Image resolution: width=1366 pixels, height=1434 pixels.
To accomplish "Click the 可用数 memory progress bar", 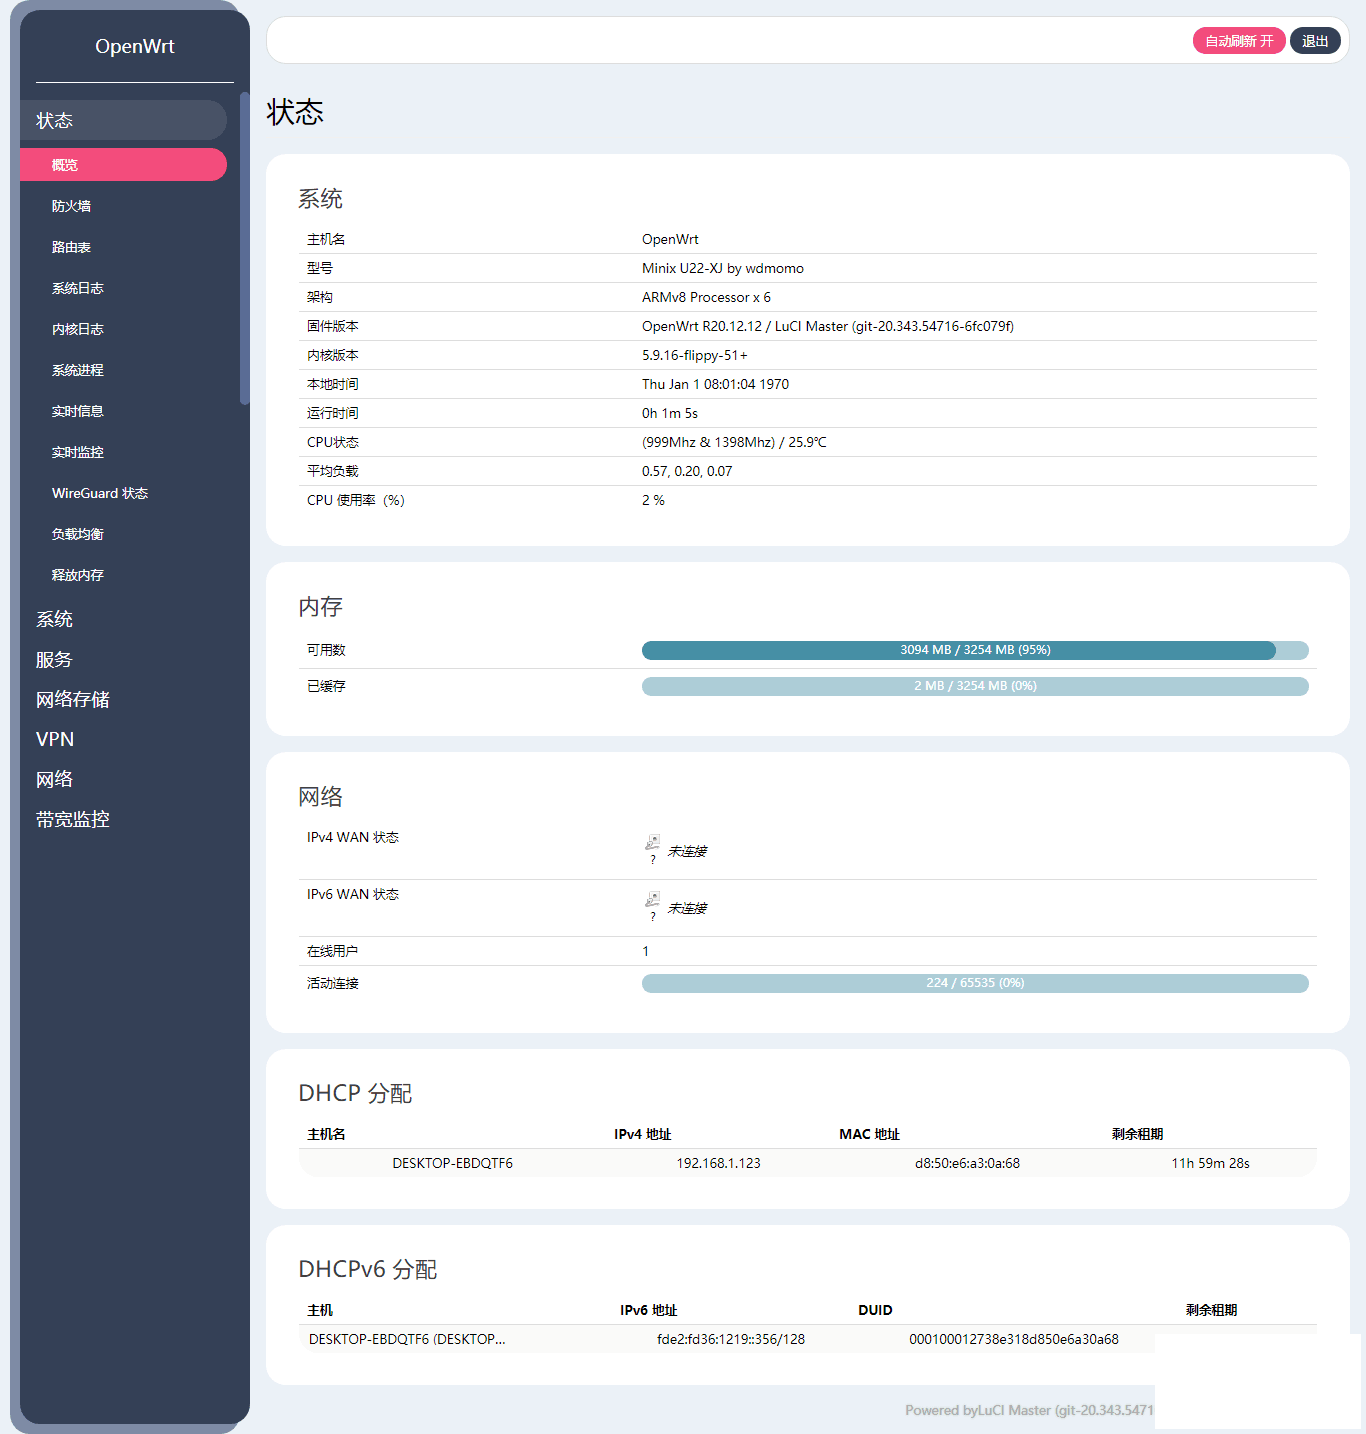I will click(x=975, y=650).
